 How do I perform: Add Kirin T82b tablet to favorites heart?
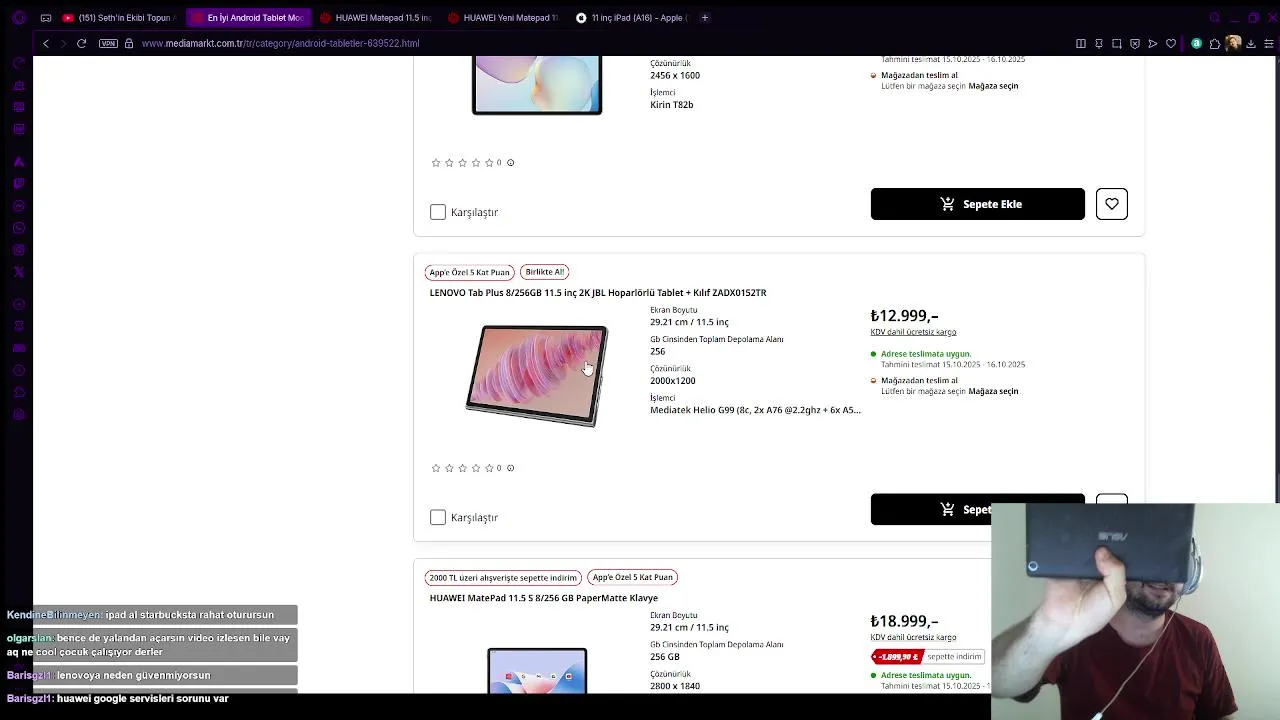tap(1111, 204)
